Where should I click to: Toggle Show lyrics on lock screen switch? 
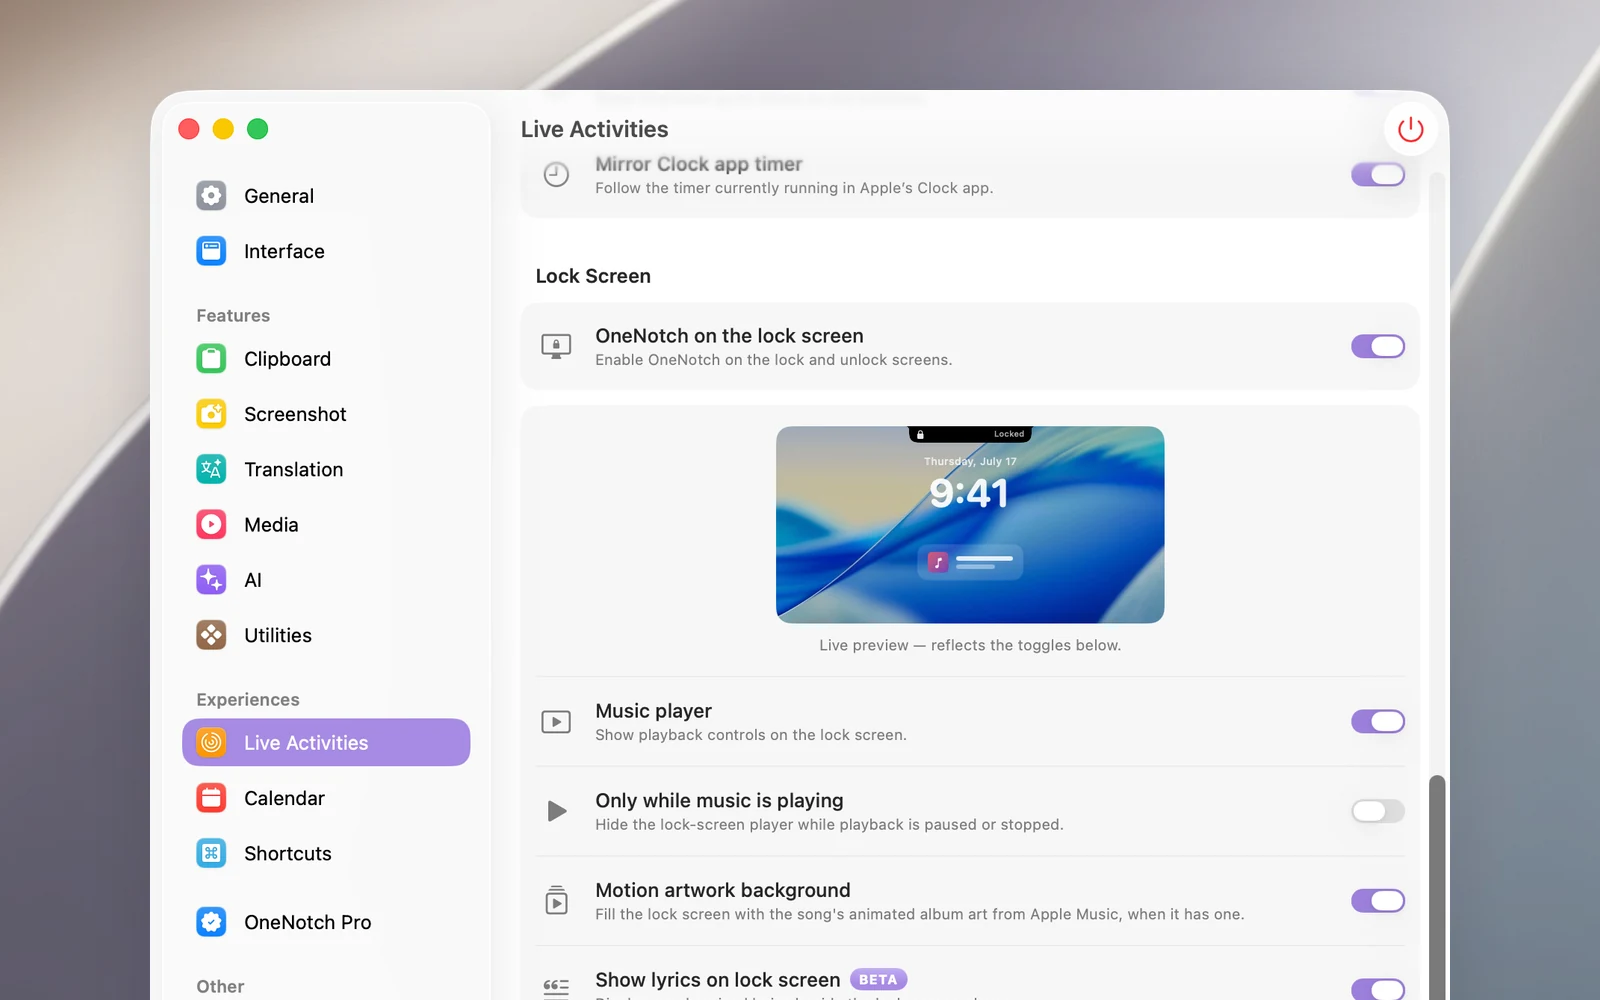coord(1378,989)
